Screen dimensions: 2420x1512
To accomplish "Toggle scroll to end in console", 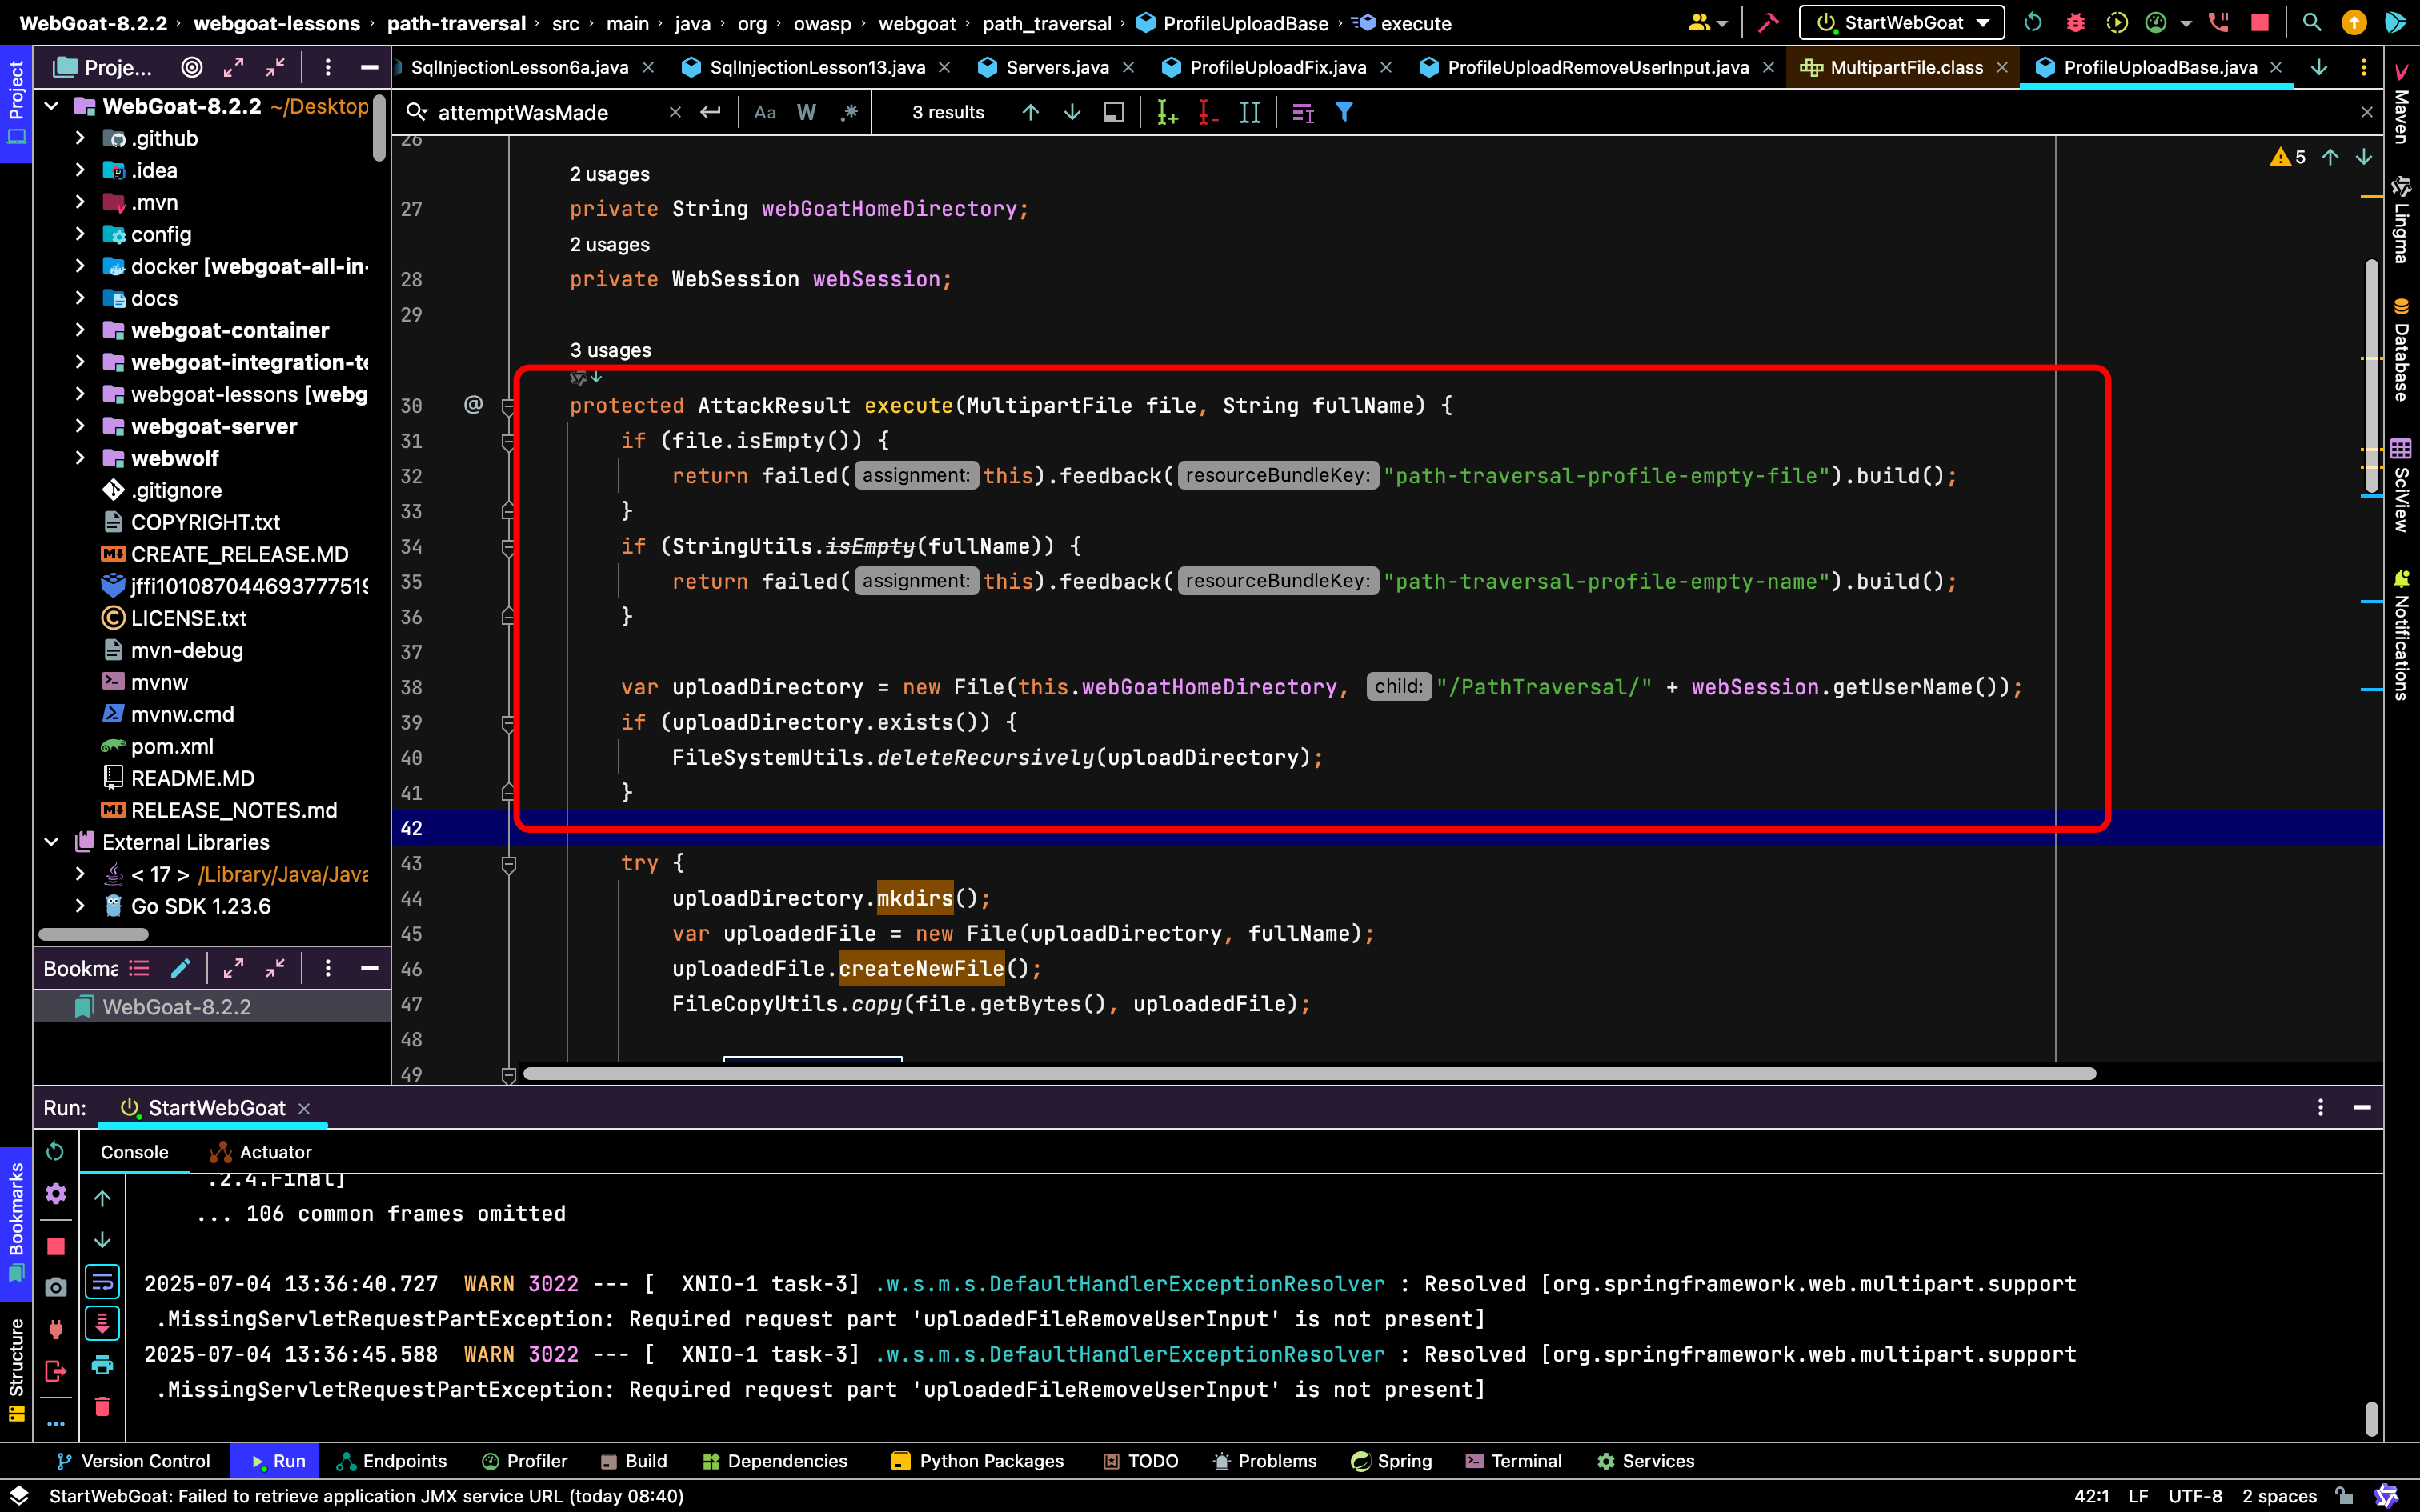I will [x=102, y=1323].
